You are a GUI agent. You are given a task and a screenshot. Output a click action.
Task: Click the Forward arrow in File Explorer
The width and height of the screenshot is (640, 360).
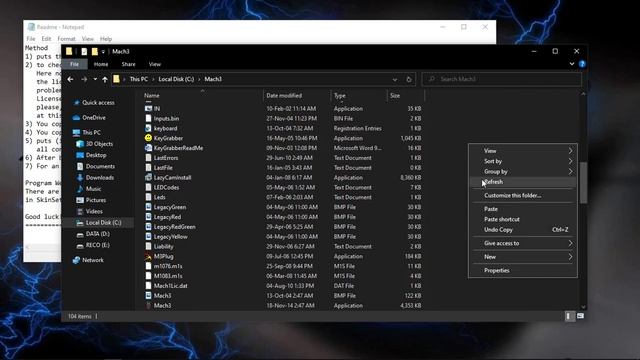(x=84, y=79)
